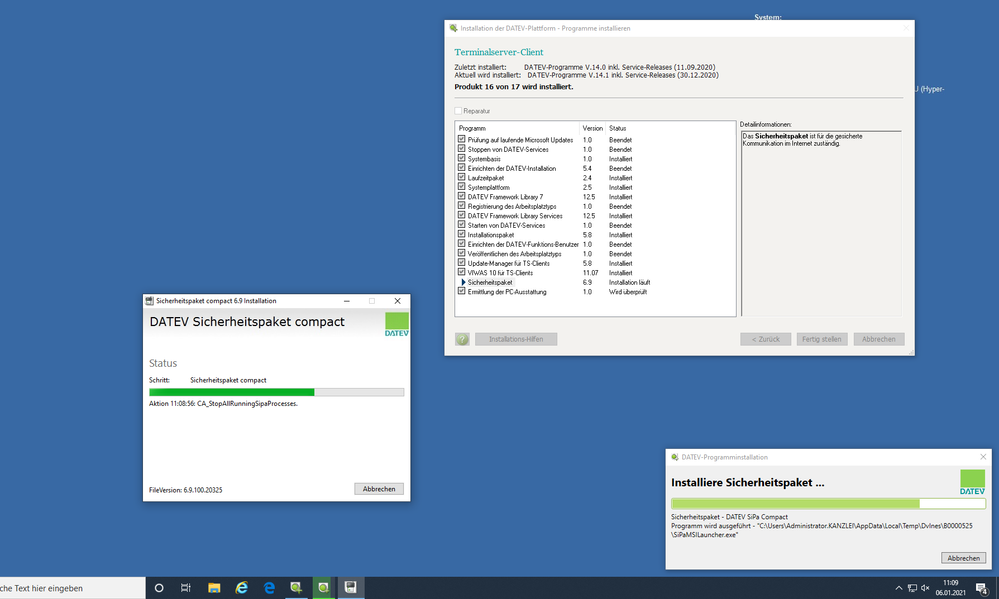Toggle the Reparatur checkbox
The width and height of the screenshot is (999, 599).
point(459,111)
